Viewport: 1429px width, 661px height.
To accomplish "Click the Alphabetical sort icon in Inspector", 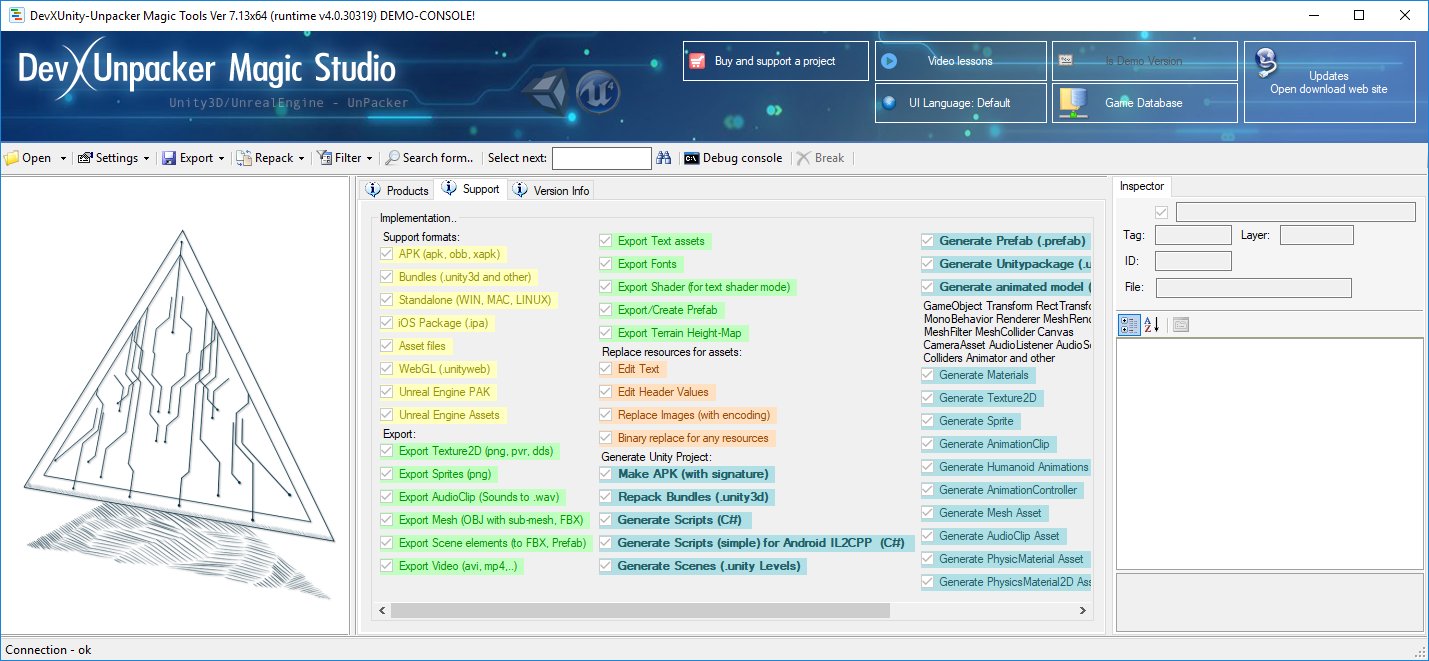I will (x=1151, y=324).
